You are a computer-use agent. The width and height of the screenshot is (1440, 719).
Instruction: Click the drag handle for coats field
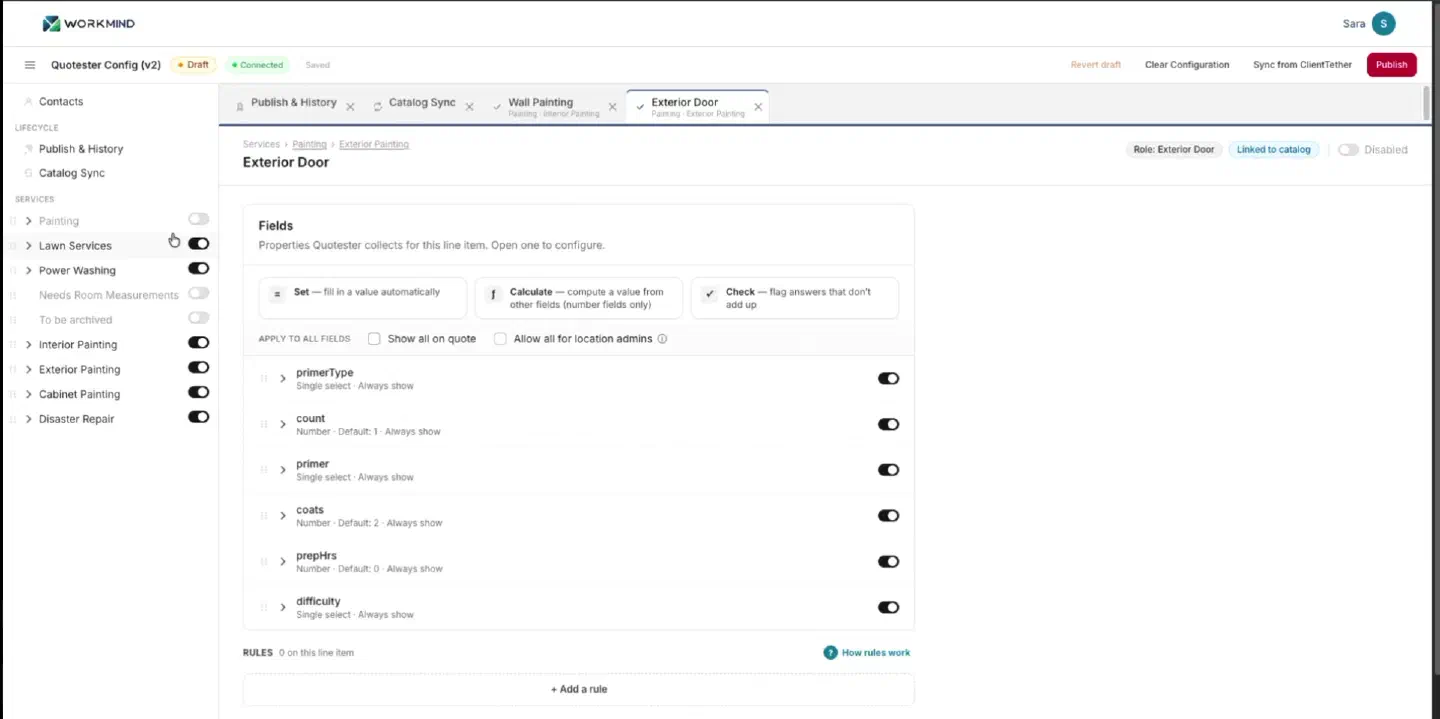click(264, 516)
